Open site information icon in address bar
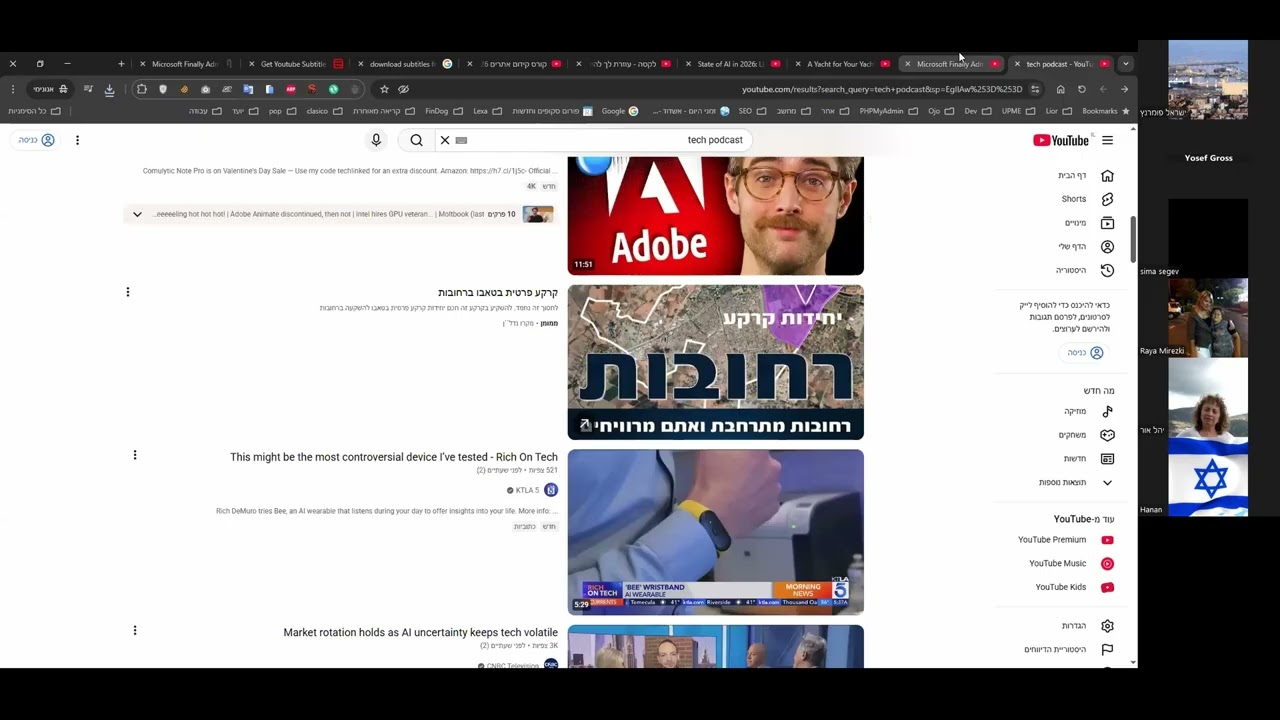Viewport: 1280px width, 720px height. 1035,89
